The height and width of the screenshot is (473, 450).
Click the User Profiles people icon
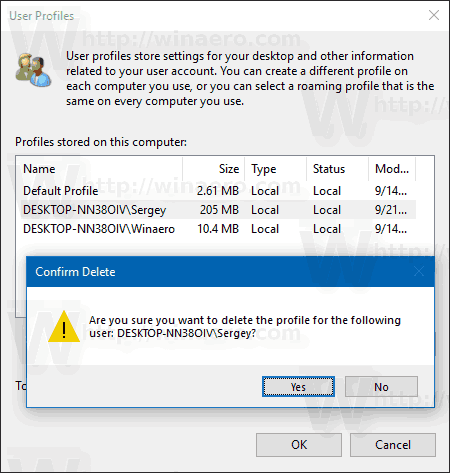[33, 70]
